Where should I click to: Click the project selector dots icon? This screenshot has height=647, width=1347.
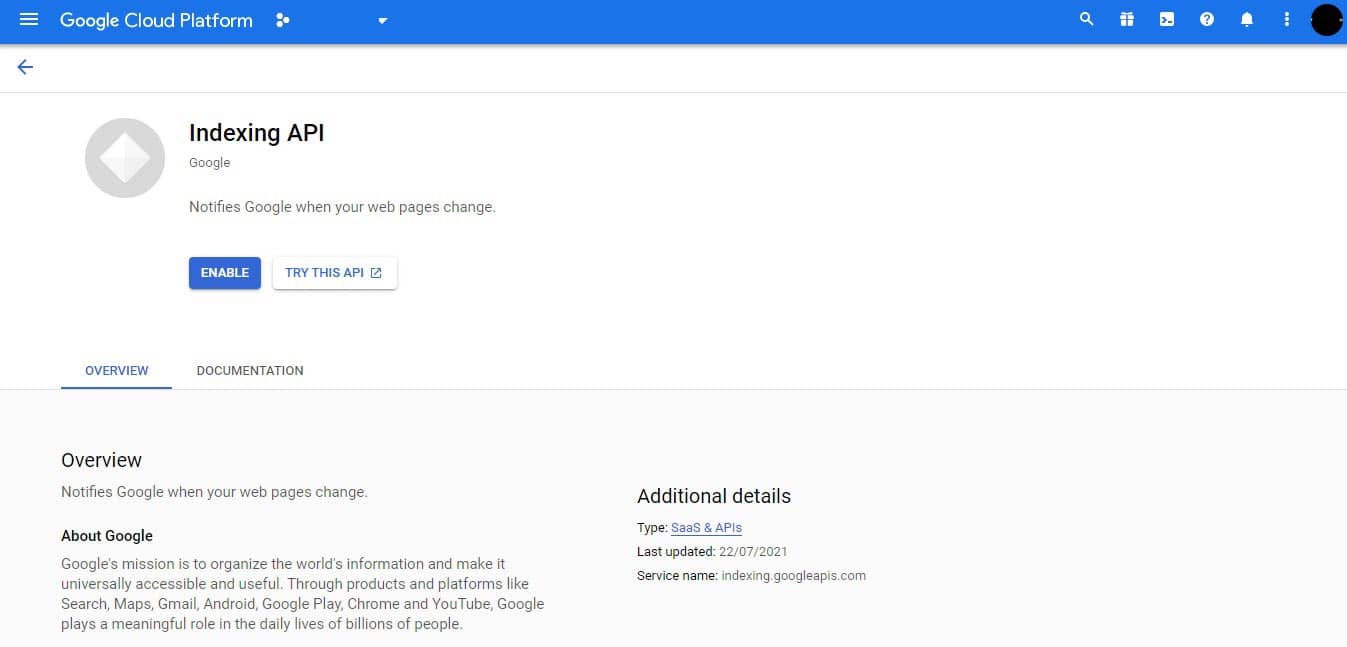coord(282,20)
